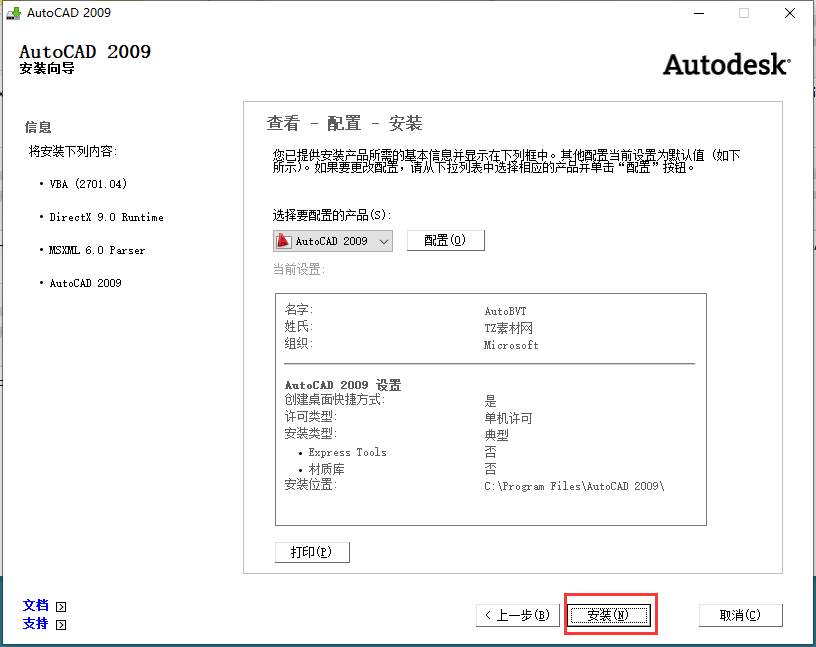
Task: Click the "当前设置:" label
Action: [299, 269]
